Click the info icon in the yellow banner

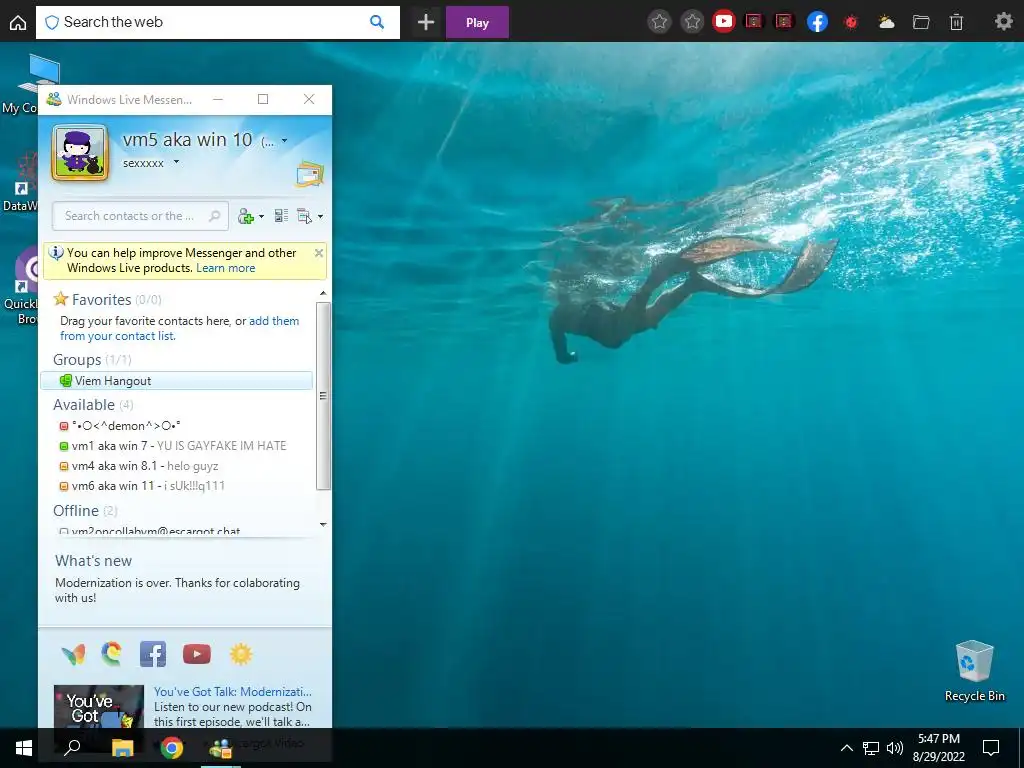coord(56,253)
